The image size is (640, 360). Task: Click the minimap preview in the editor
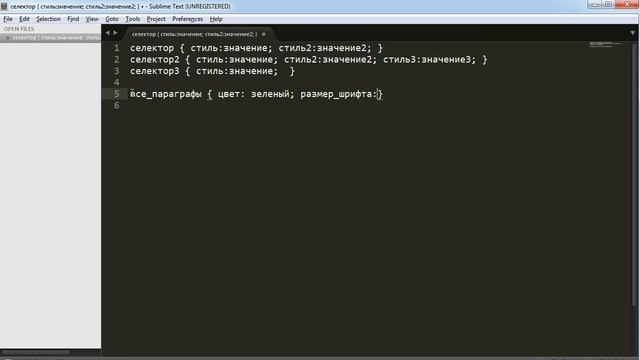coord(605,44)
